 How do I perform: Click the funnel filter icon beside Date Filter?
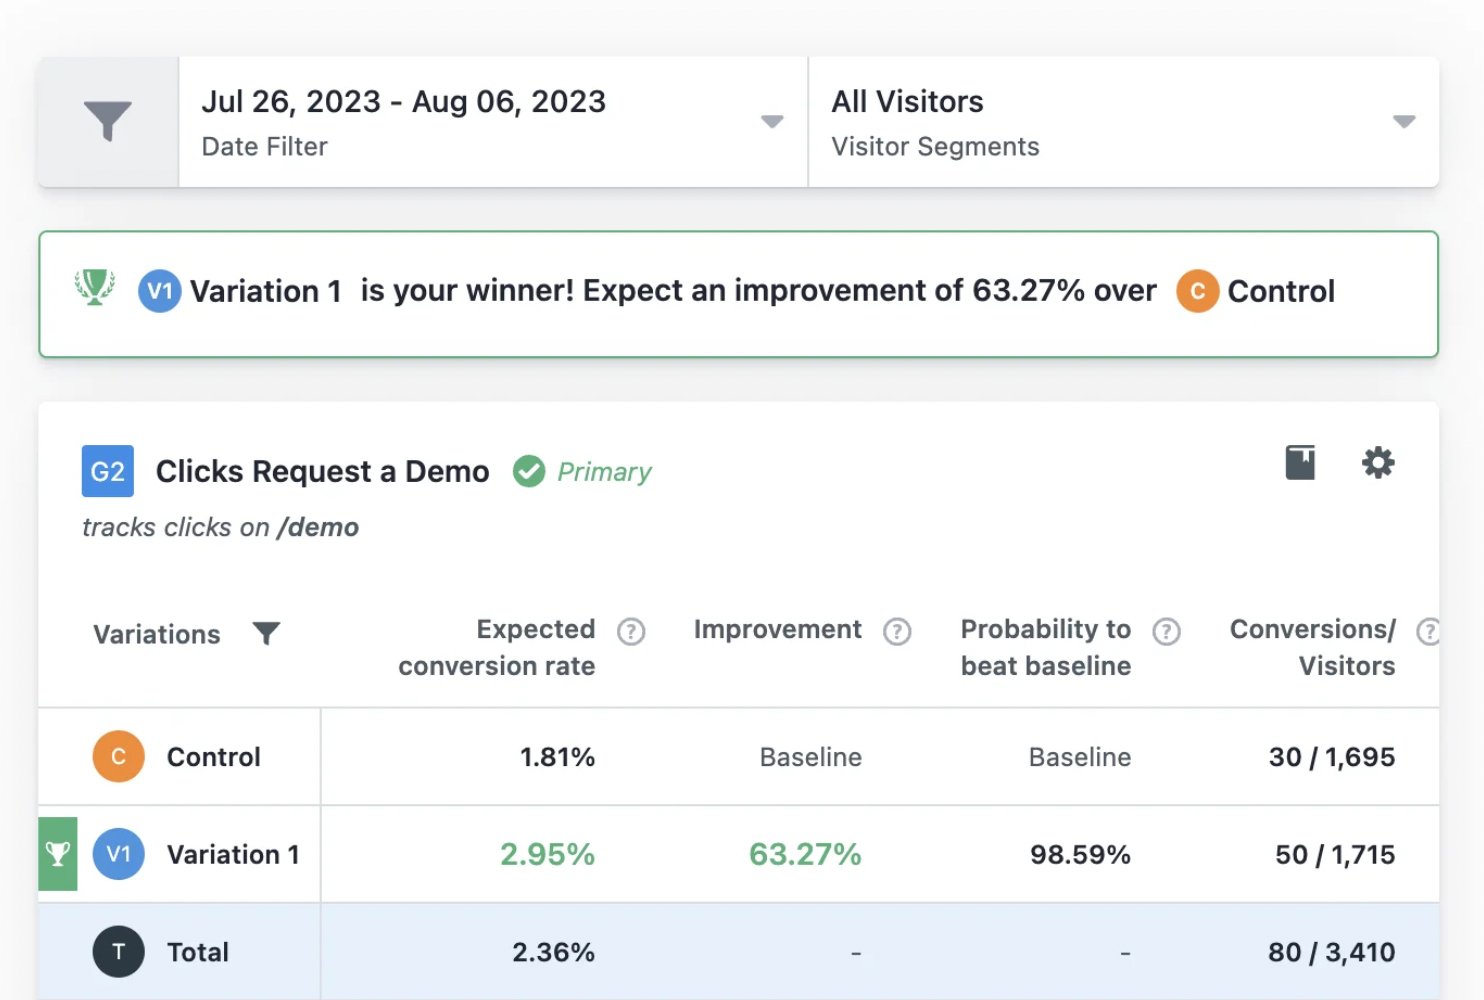pyautogui.click(x=108, y=121)
